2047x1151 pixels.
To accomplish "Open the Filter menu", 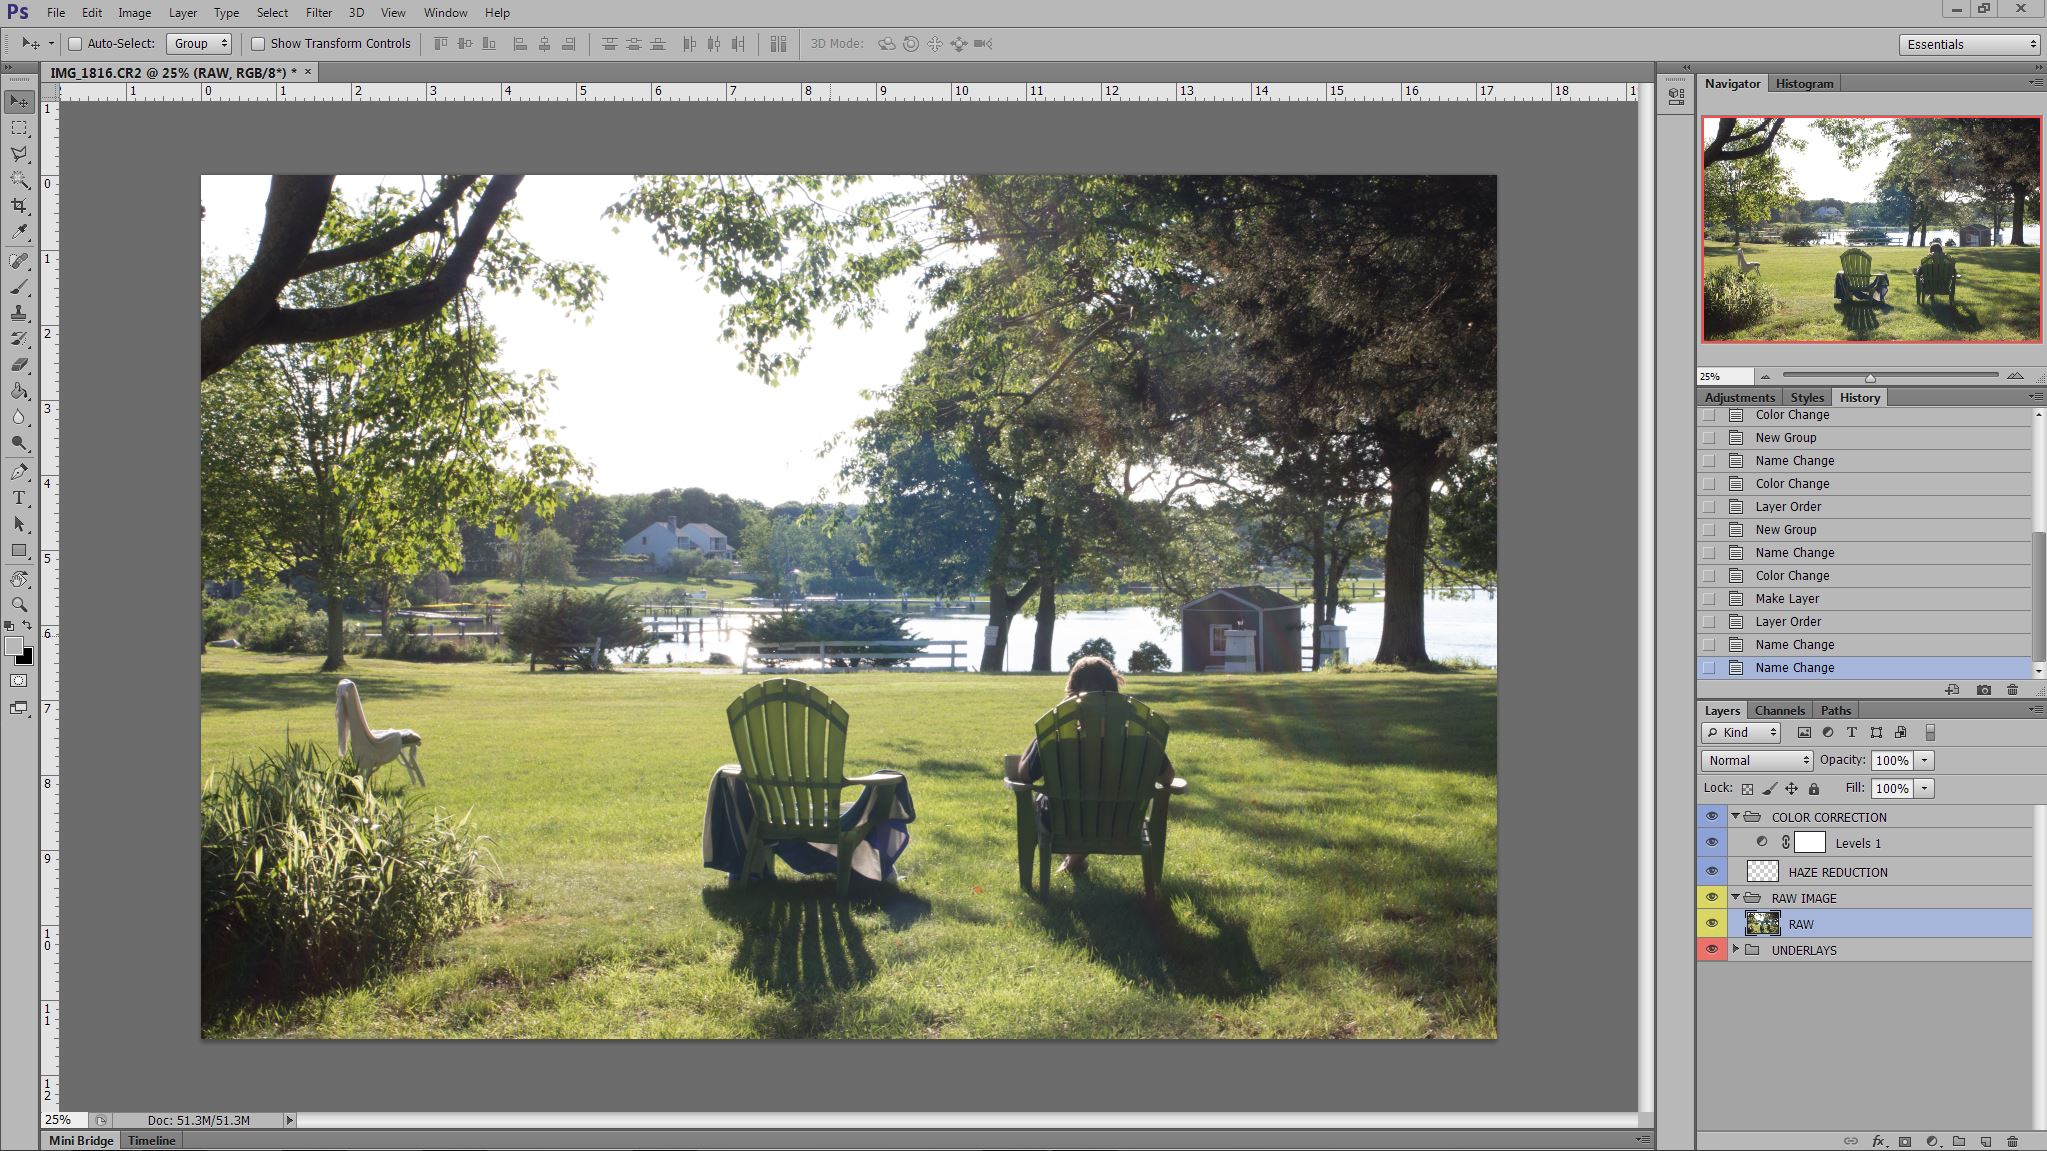I will click(319, 13).
